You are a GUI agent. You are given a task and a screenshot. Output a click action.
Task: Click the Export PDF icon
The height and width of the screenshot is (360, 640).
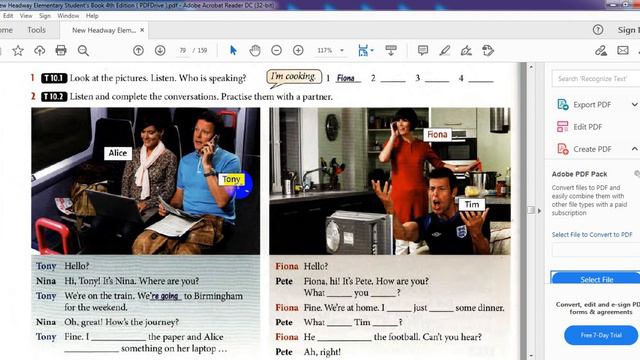(x=563, y=104)
